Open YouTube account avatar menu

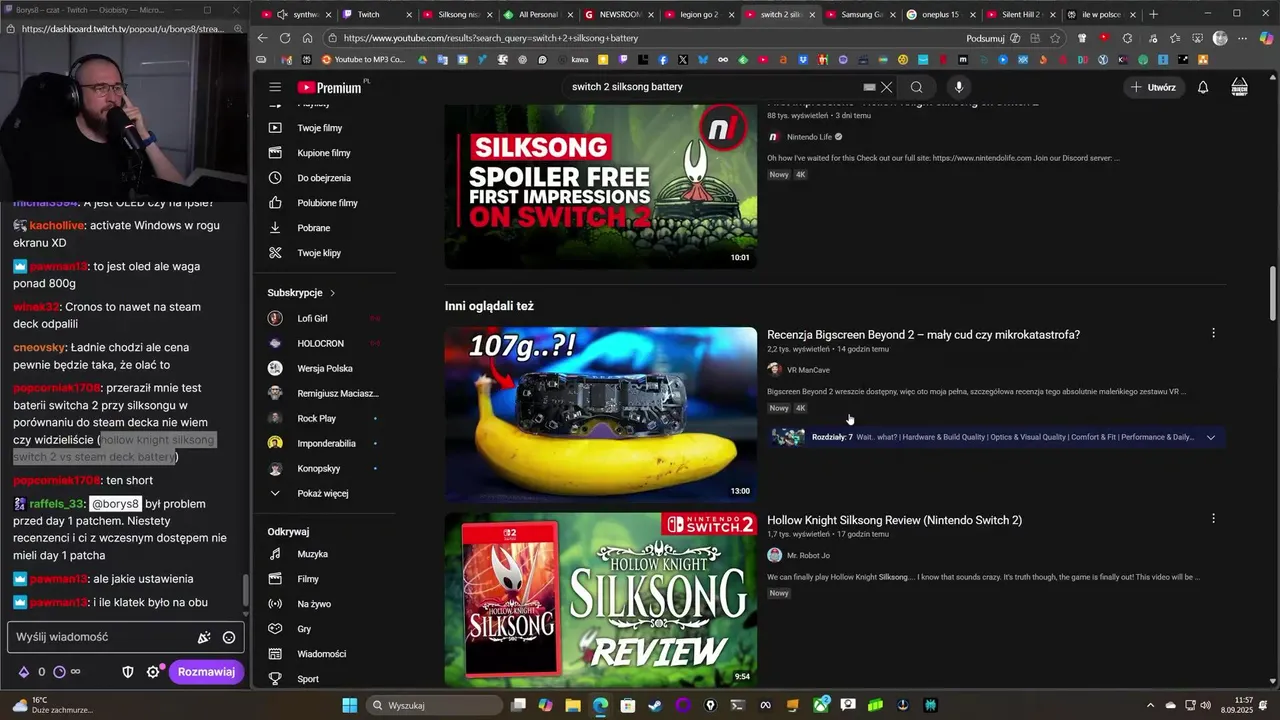1240,87
